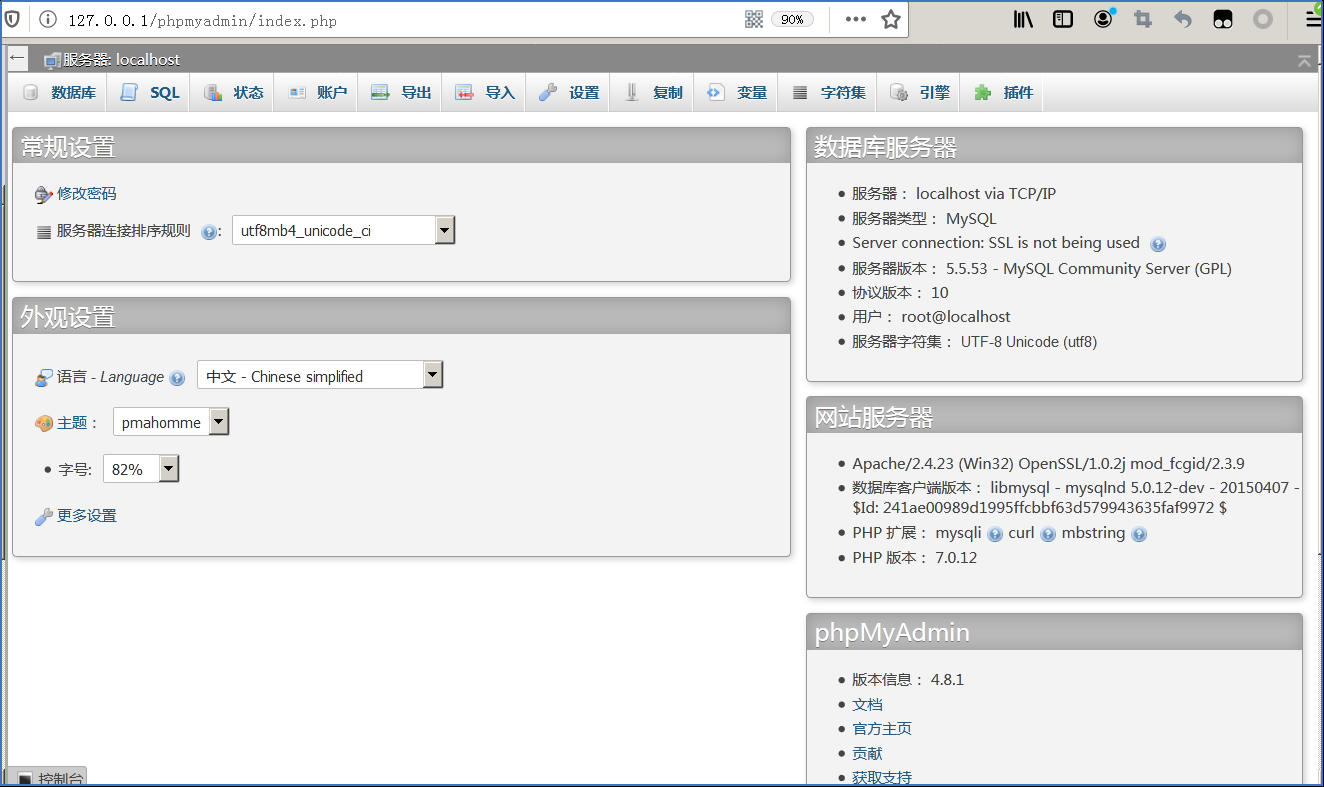Click the wrench icon beside 更多设置
The width and height of the screenshot is (1324, 787).
43,517
